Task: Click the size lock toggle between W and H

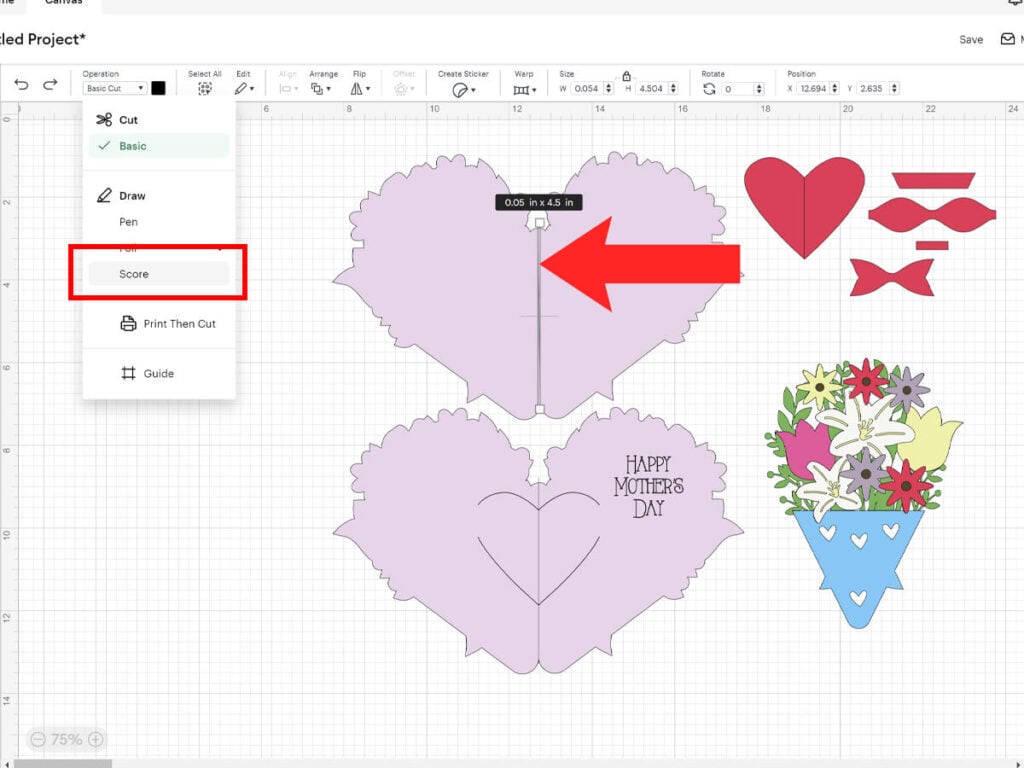Action: (626, 76)
